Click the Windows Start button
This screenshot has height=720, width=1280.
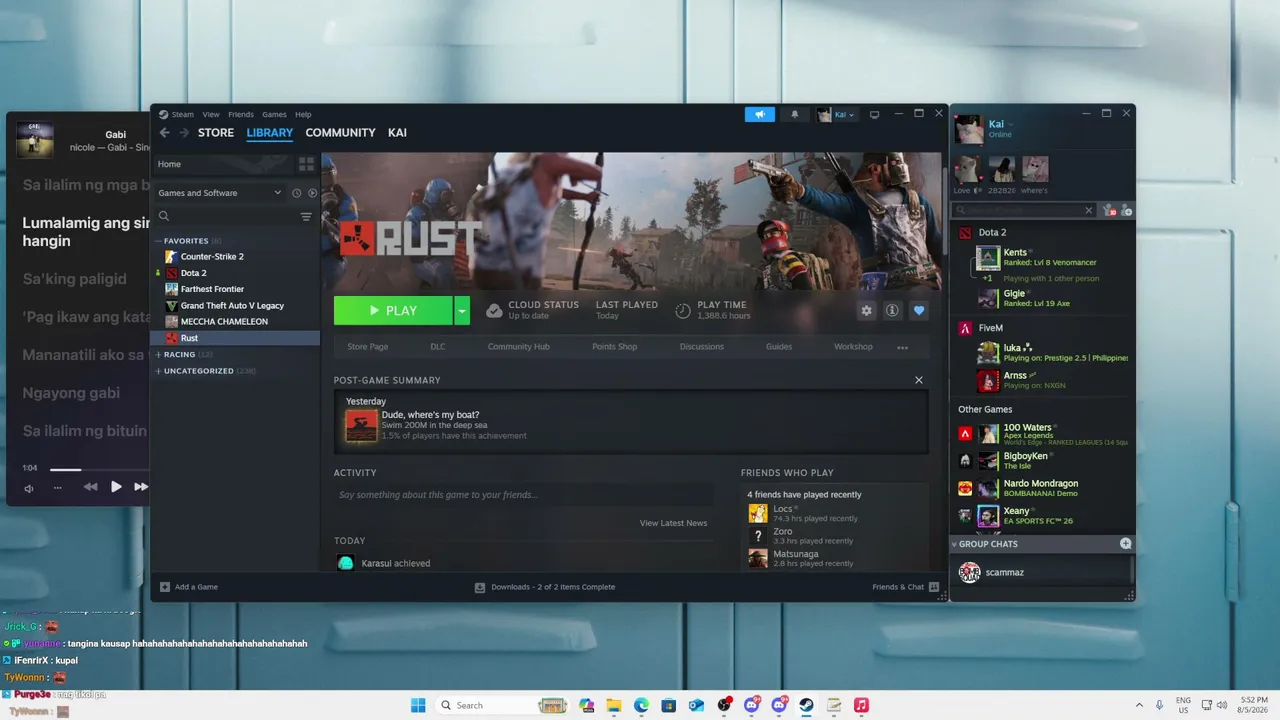click(x=418, y=705)
